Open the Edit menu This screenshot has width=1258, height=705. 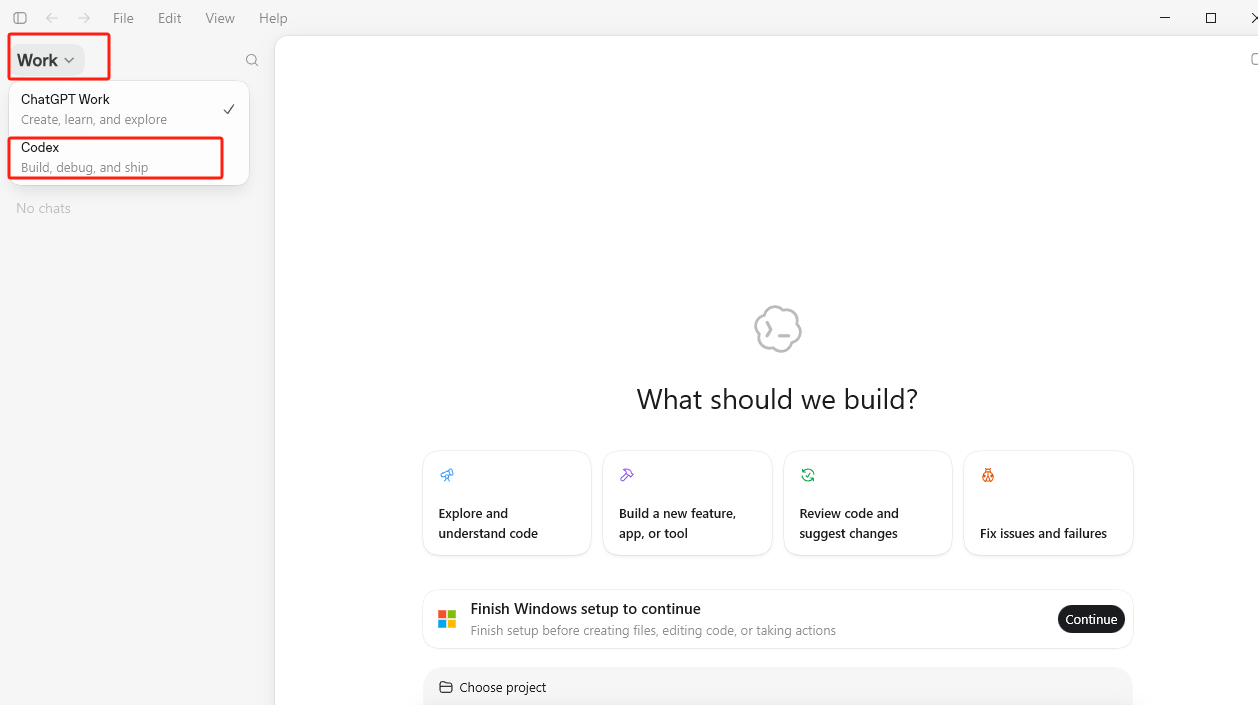coord(170,18)
